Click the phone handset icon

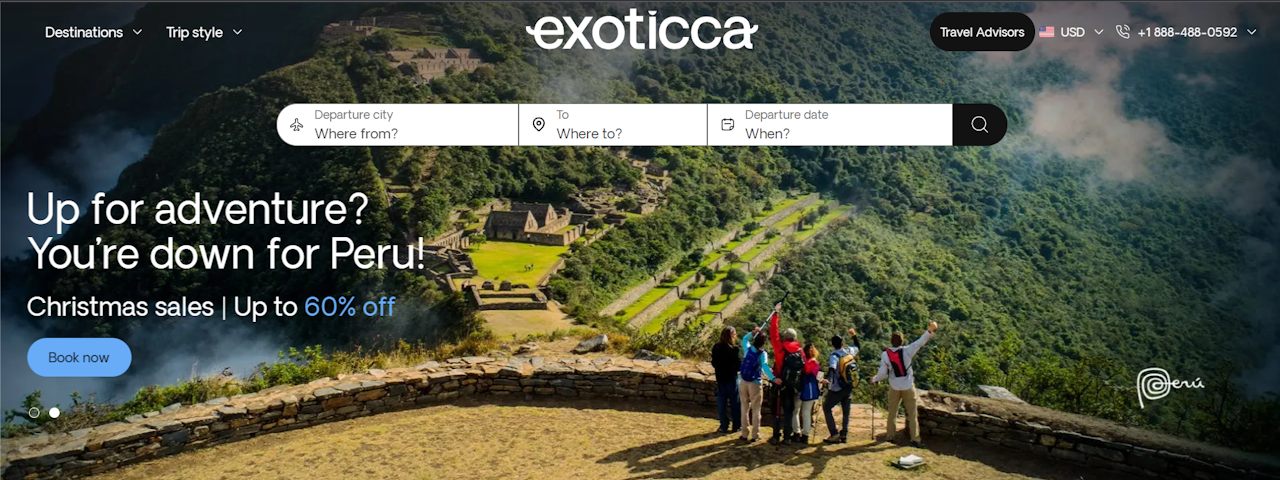(x=1123, y=32)
